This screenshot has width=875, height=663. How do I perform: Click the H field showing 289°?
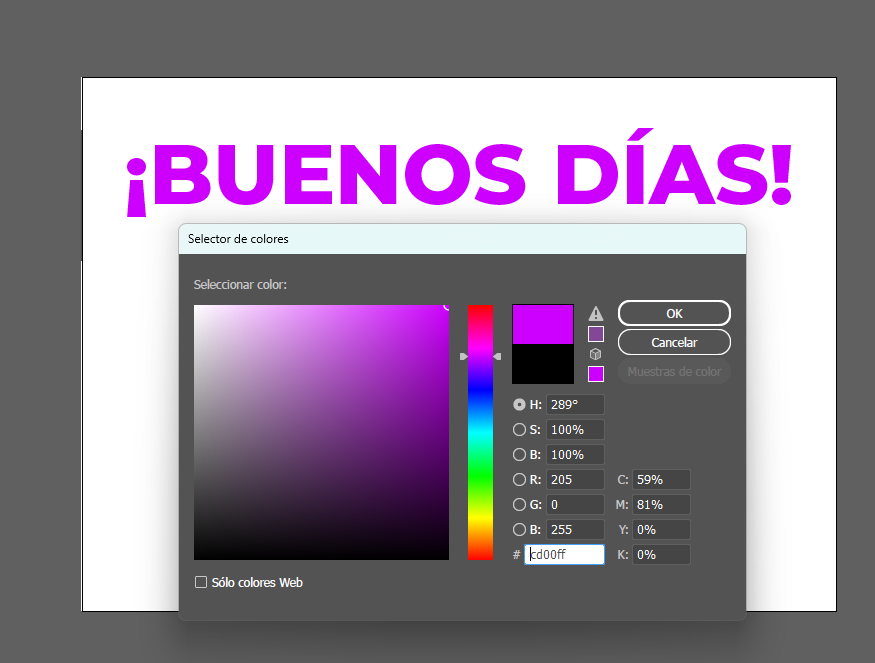575,405
